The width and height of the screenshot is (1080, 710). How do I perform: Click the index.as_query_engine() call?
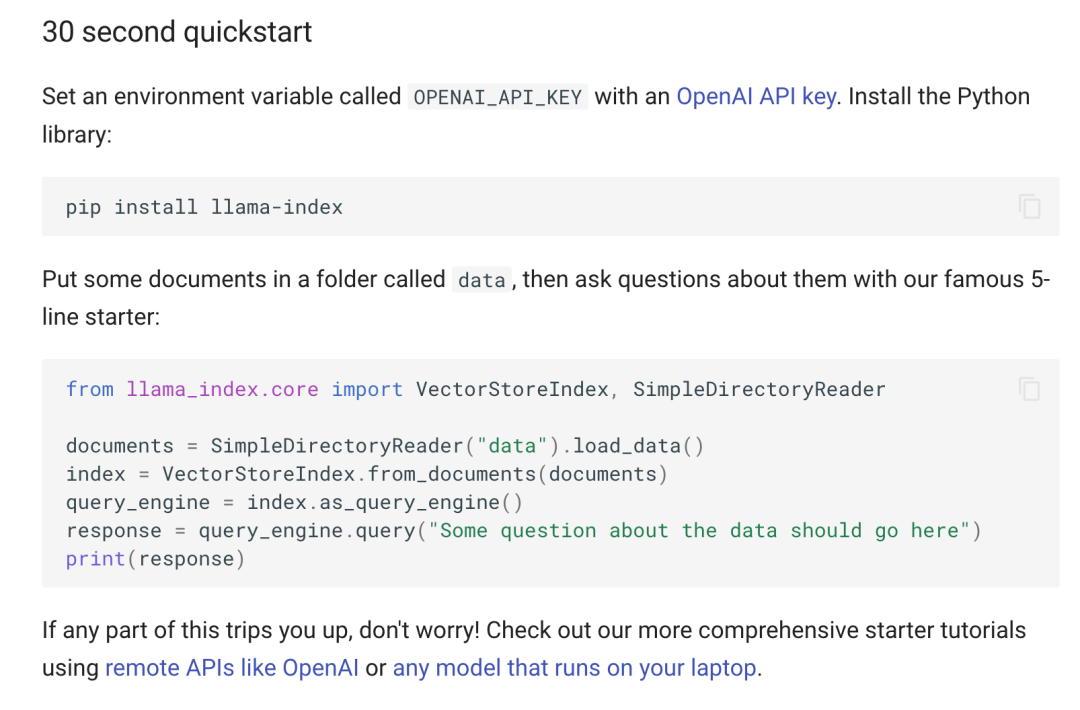point(385,502)
